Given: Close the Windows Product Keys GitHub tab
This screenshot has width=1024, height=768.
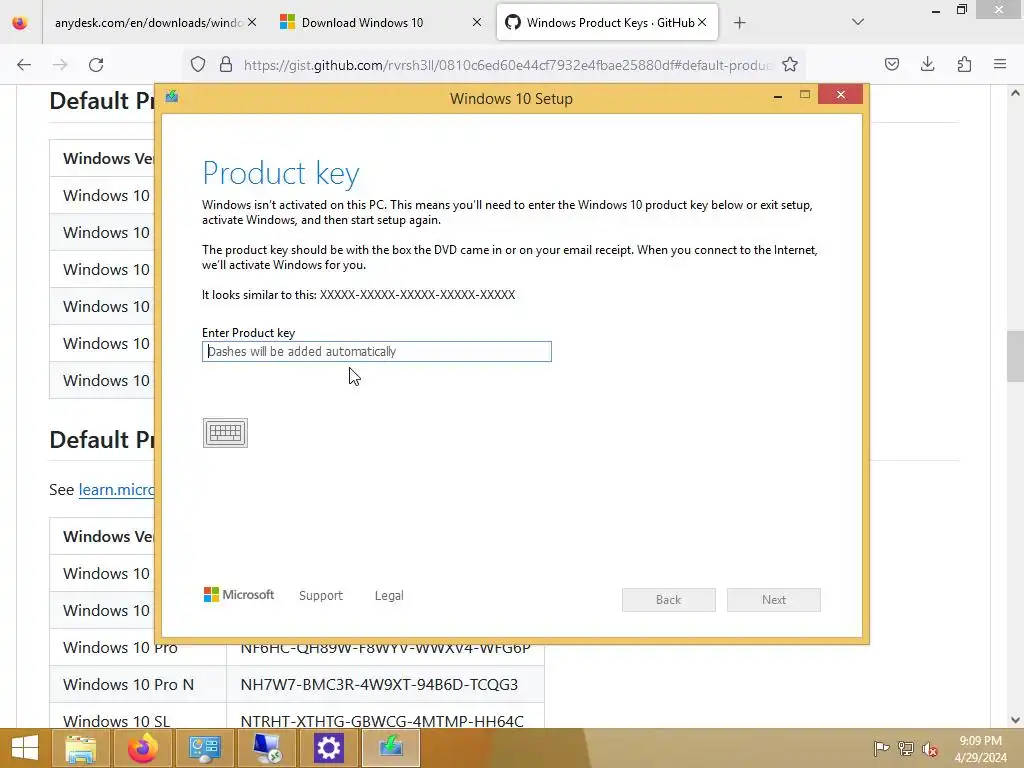Looking at the screenshot, I should tap(702, 22).
